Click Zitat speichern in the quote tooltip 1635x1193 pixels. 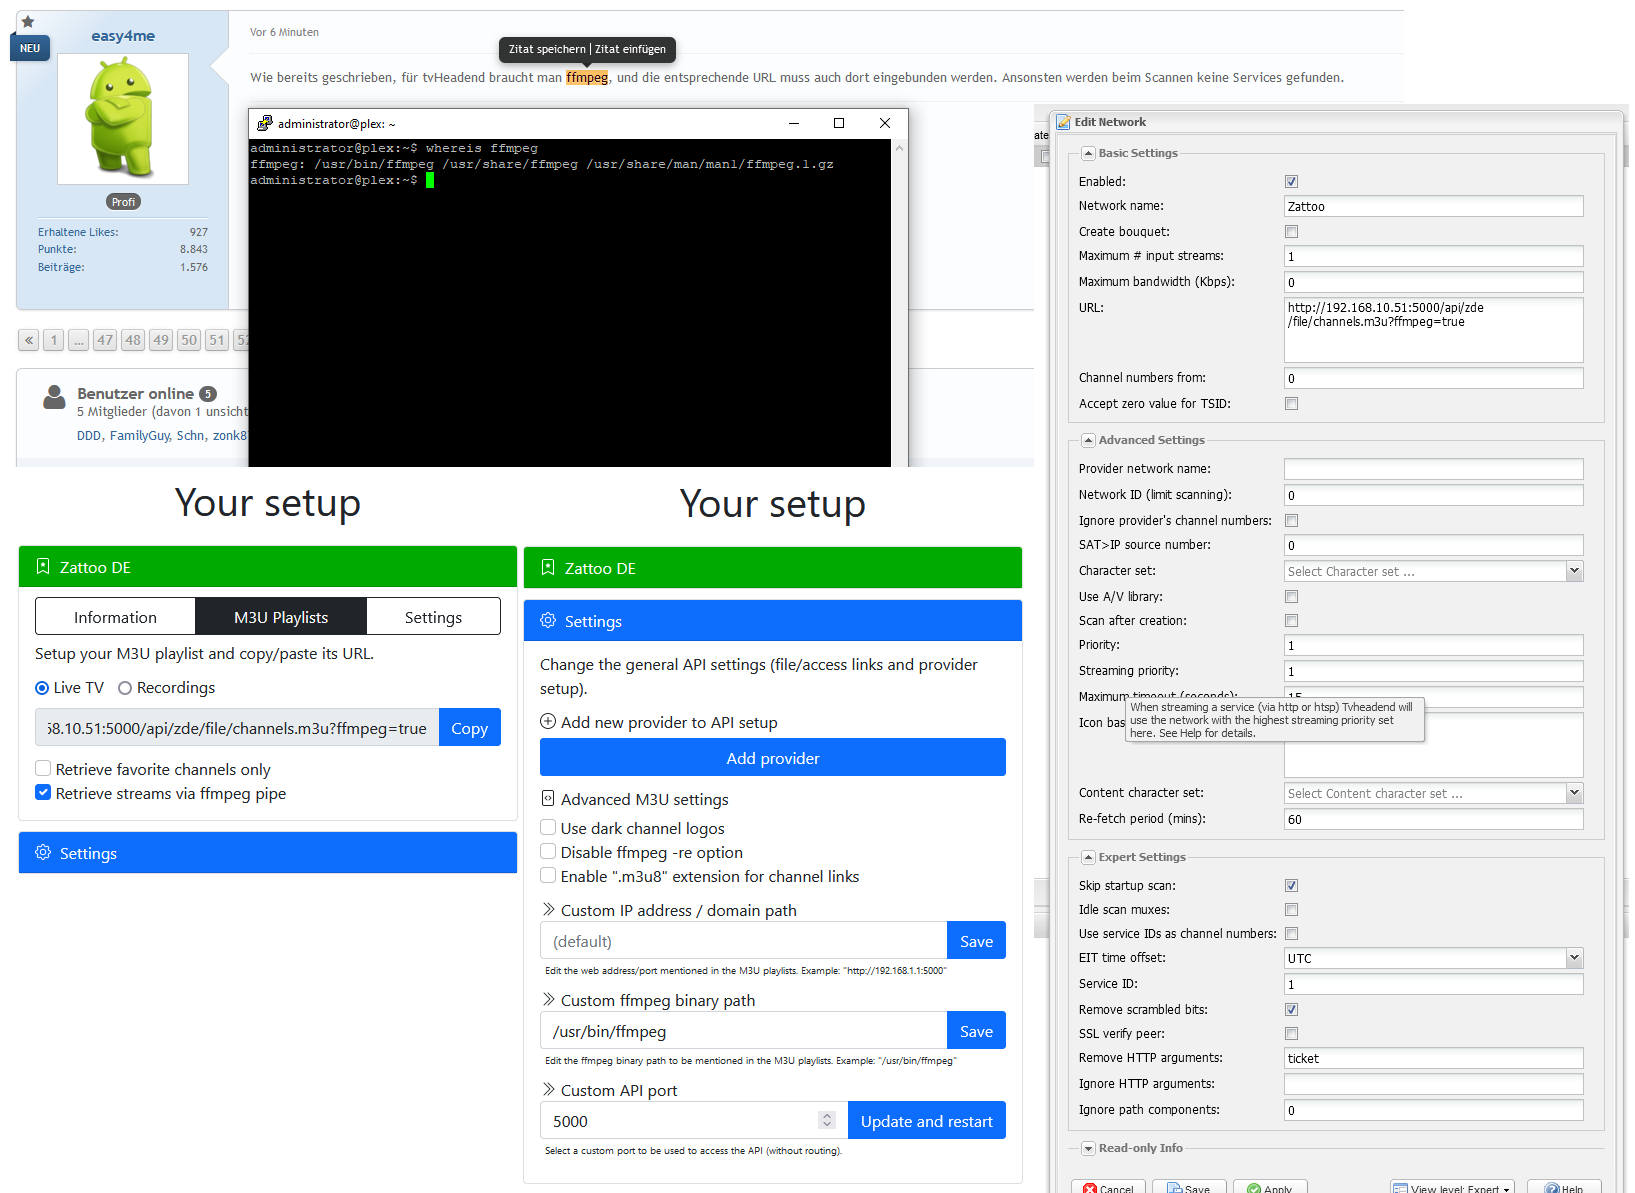[547, 49]
